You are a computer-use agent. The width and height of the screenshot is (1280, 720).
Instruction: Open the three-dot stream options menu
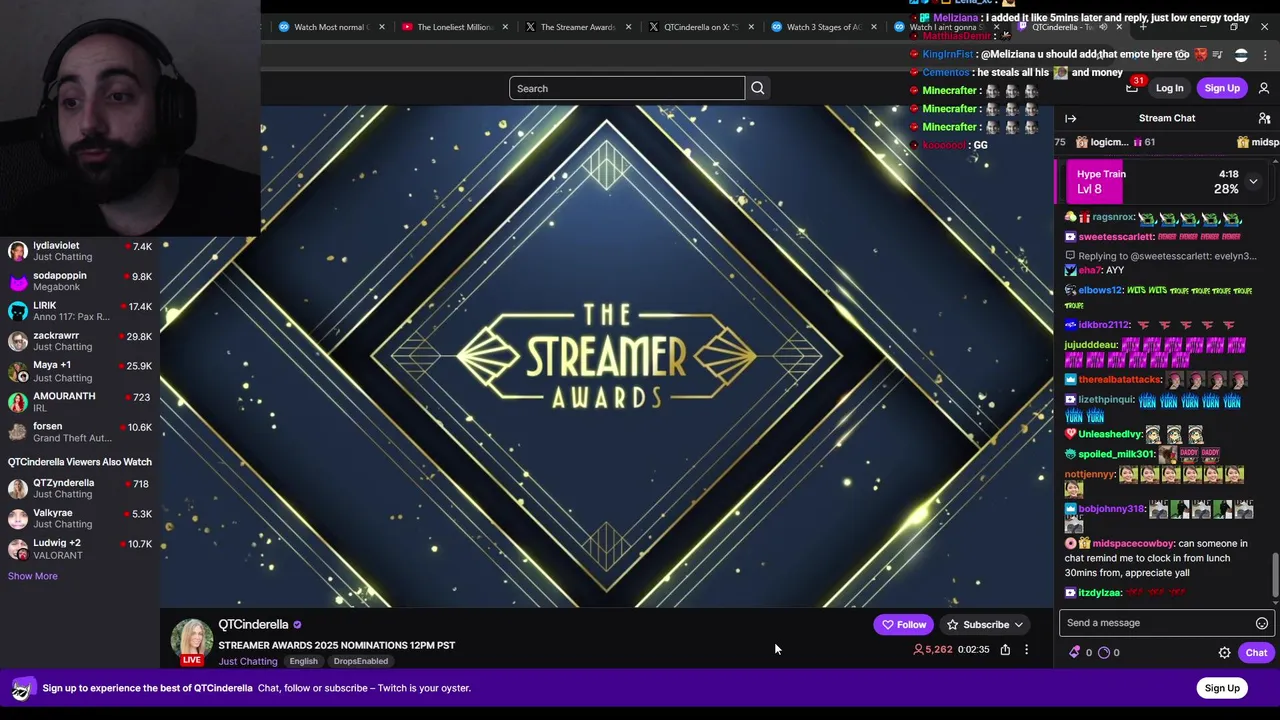1026,650
